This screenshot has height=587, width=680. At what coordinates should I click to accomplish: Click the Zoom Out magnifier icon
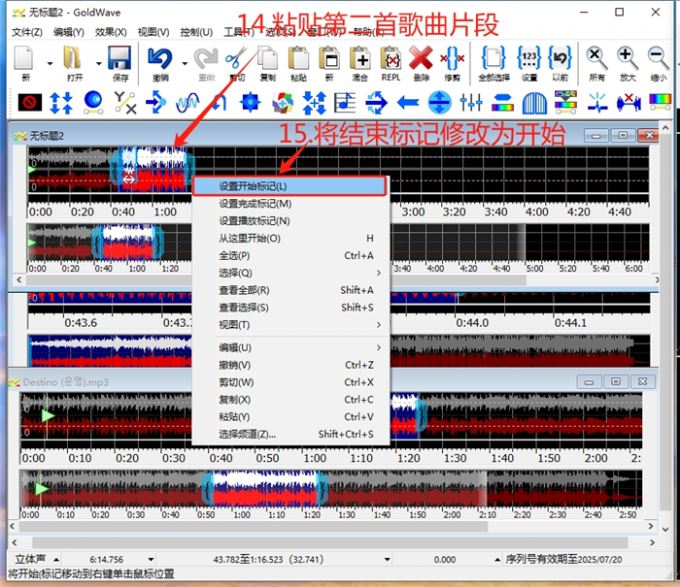(658, 59)
